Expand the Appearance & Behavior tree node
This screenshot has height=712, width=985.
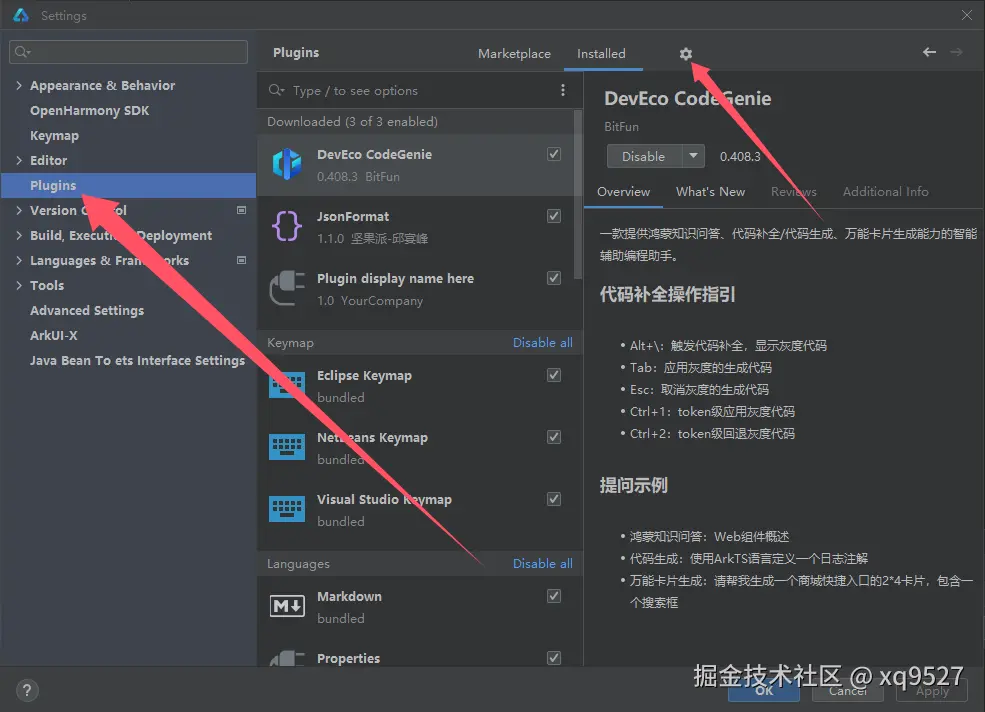[19, 85]
